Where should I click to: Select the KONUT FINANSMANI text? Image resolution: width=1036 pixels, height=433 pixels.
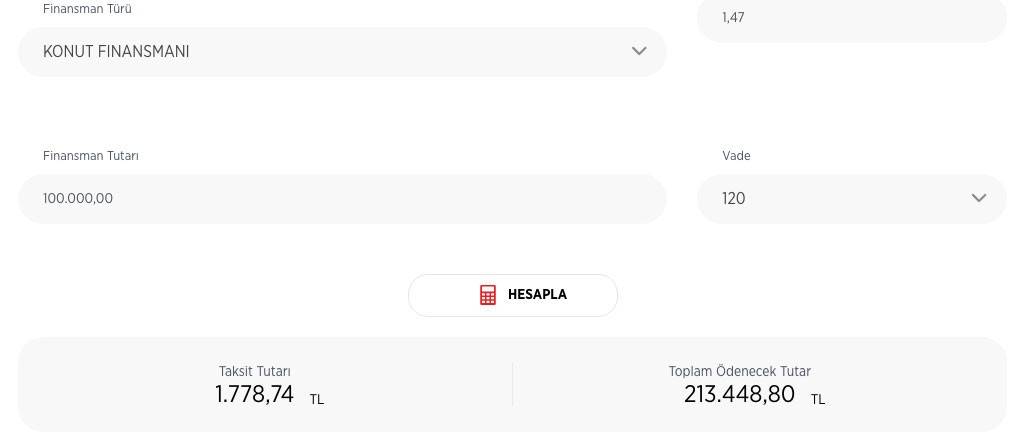(116, 52)
